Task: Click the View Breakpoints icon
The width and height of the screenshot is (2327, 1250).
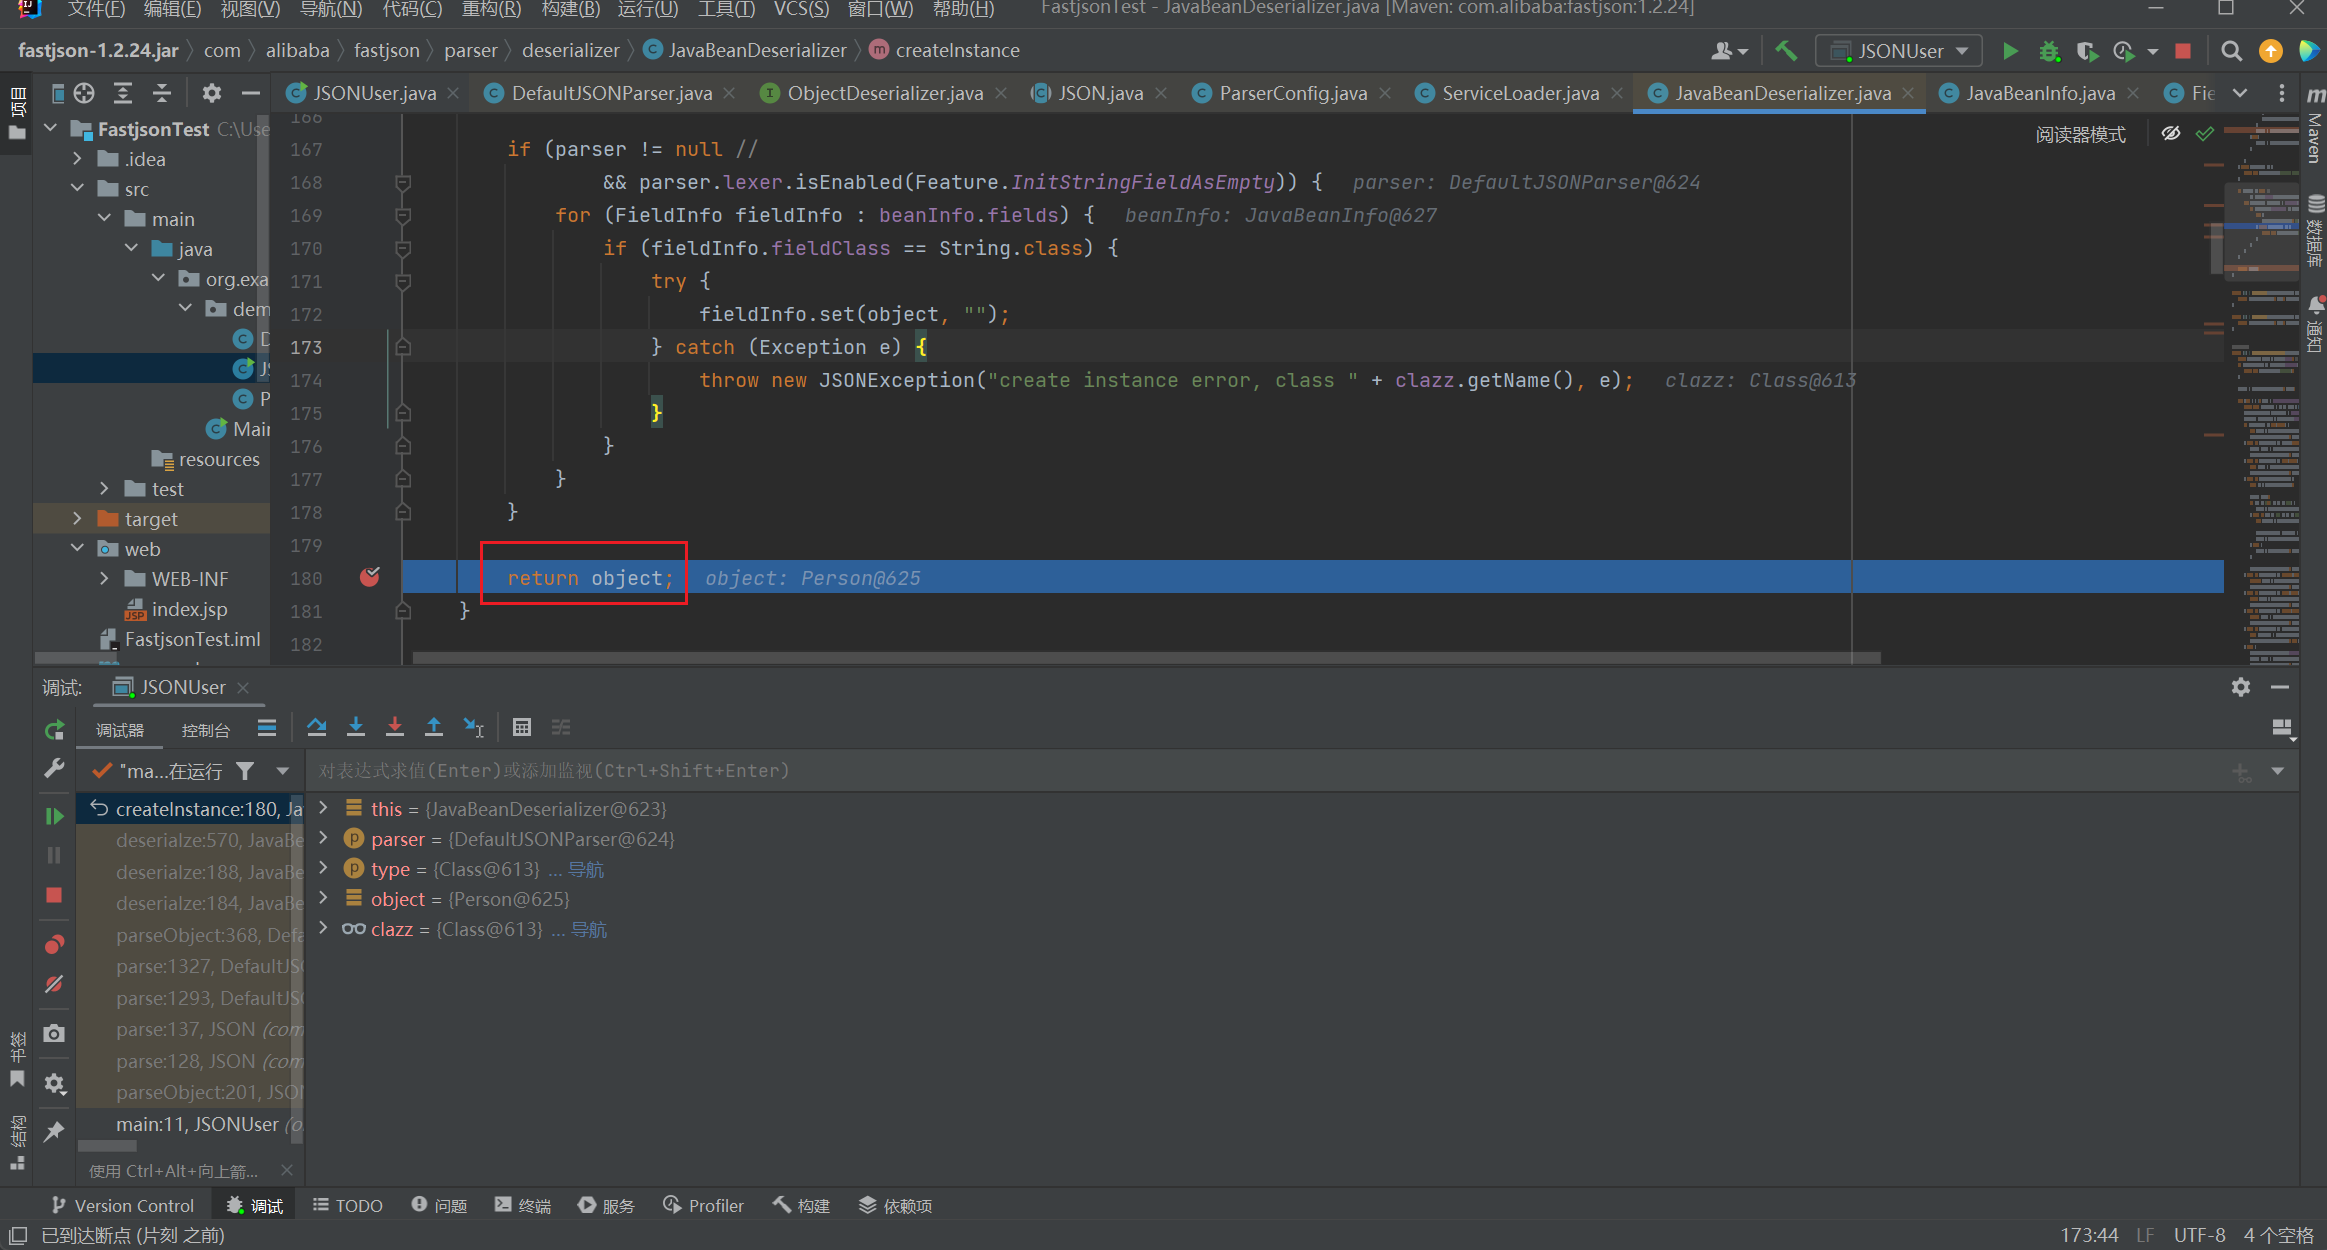Action: [x=54, y=944]
